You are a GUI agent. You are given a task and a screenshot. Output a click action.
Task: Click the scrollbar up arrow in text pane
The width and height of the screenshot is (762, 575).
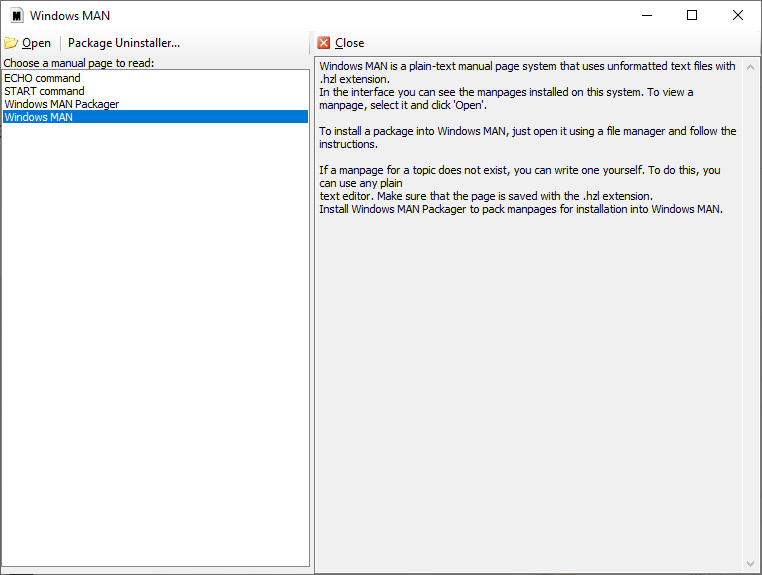click(x=750, y=67)
